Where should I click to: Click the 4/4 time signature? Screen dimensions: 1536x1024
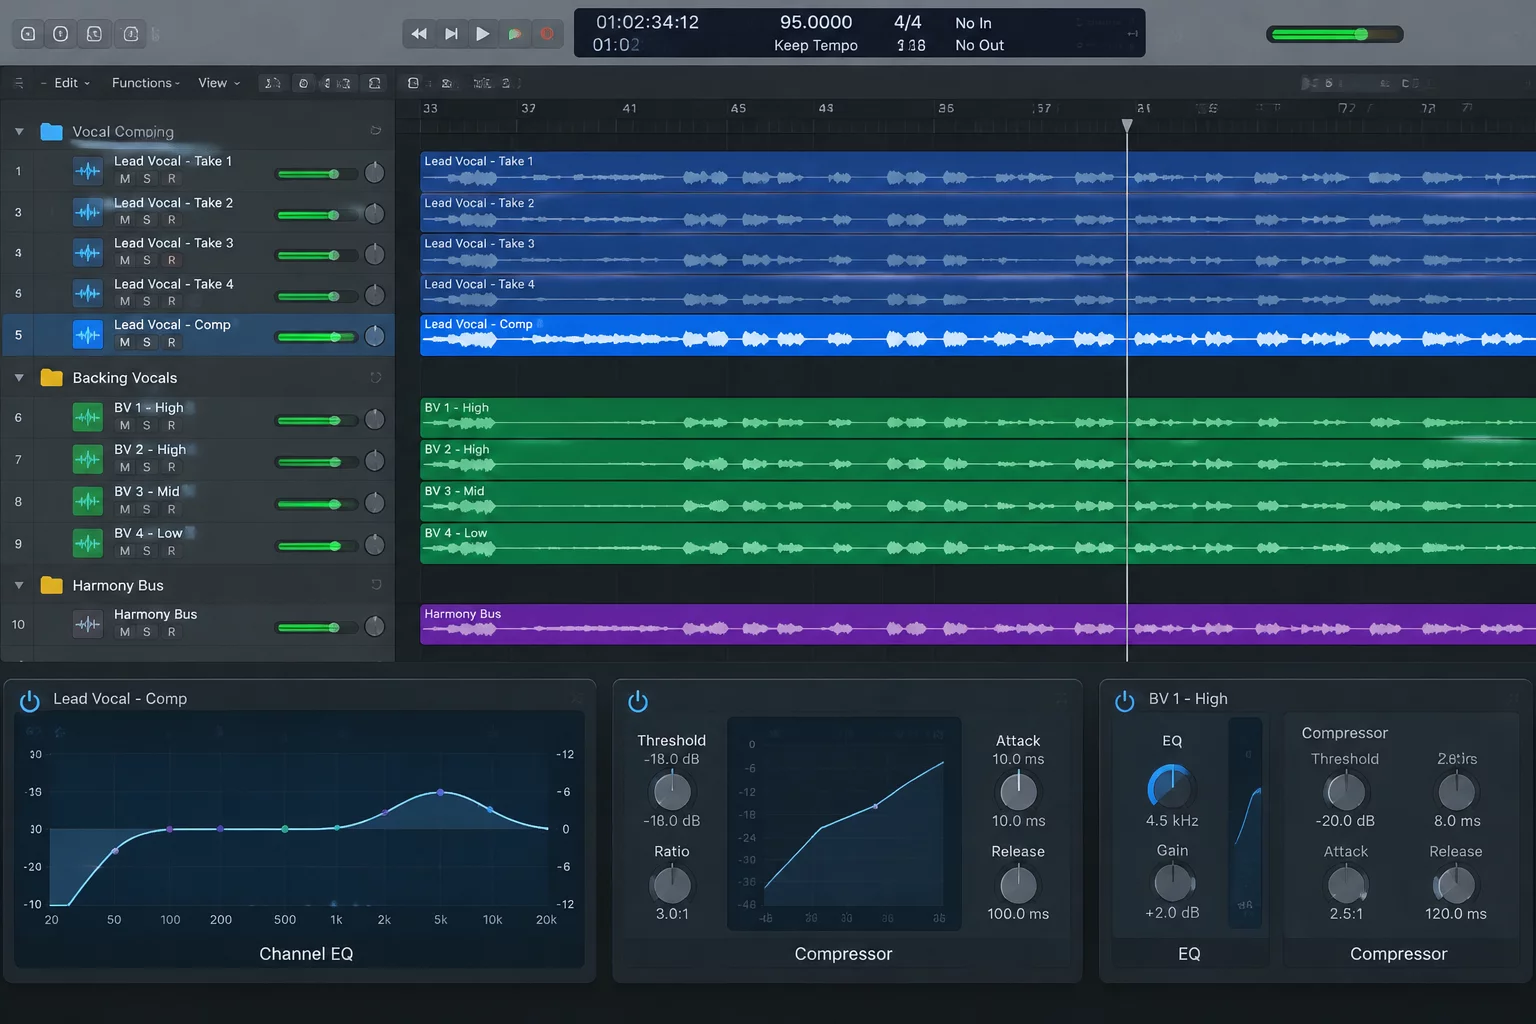coord(908,22)
